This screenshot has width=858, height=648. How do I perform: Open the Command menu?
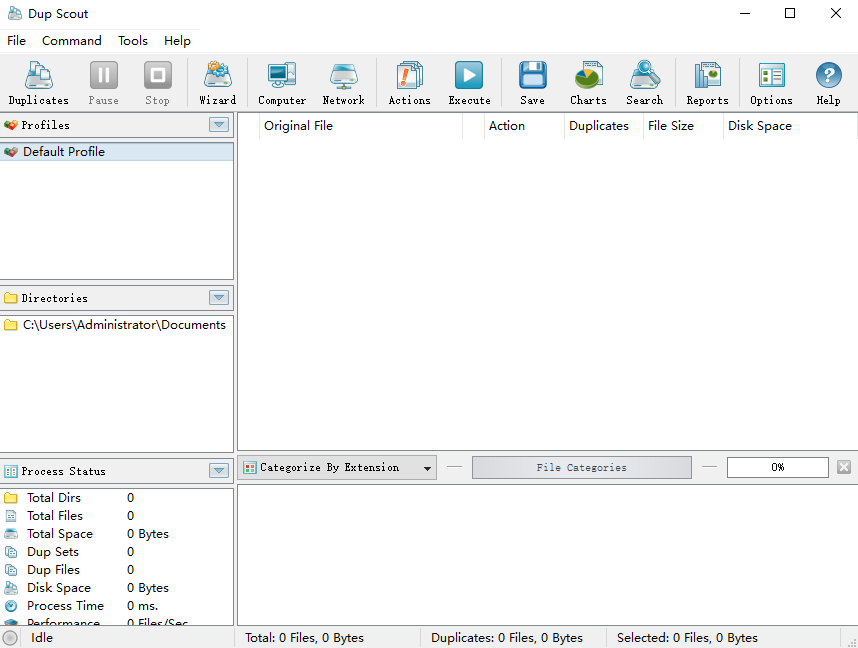coord(71,41)
